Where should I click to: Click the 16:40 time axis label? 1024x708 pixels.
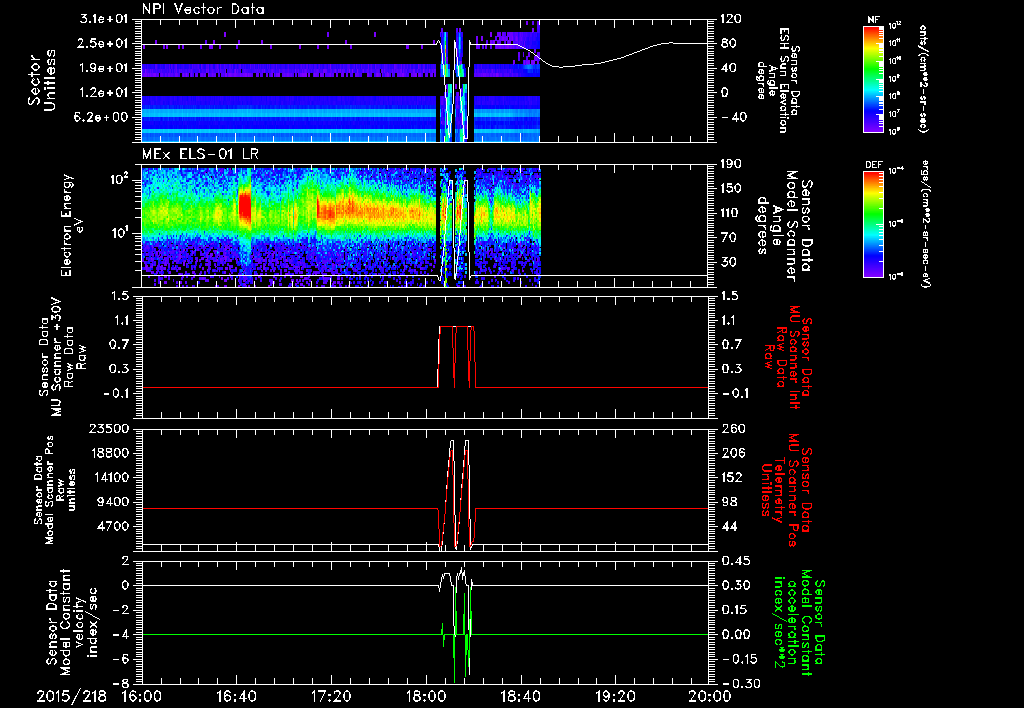236,696
